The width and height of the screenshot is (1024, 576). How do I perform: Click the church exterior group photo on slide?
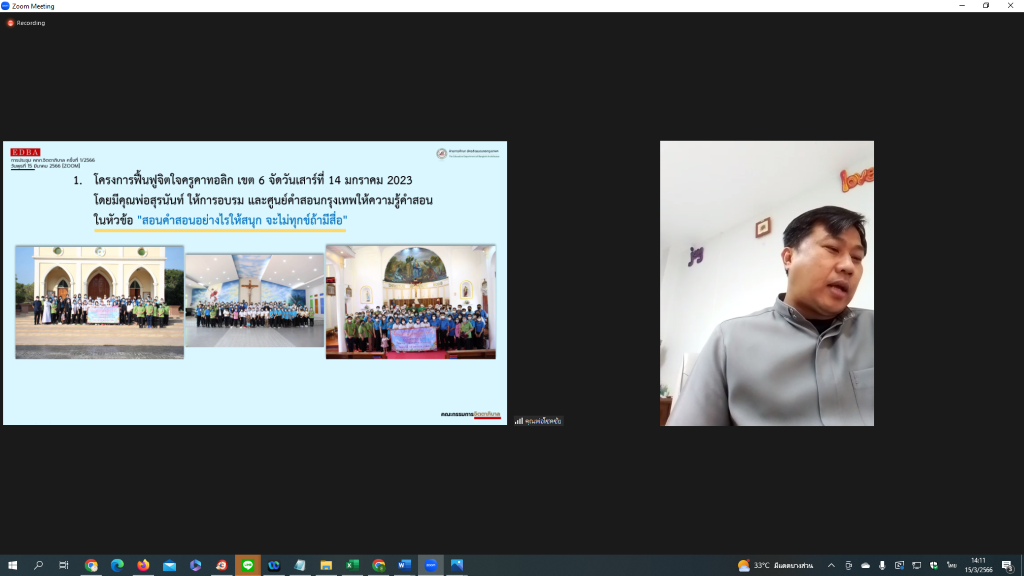(100, 302)
